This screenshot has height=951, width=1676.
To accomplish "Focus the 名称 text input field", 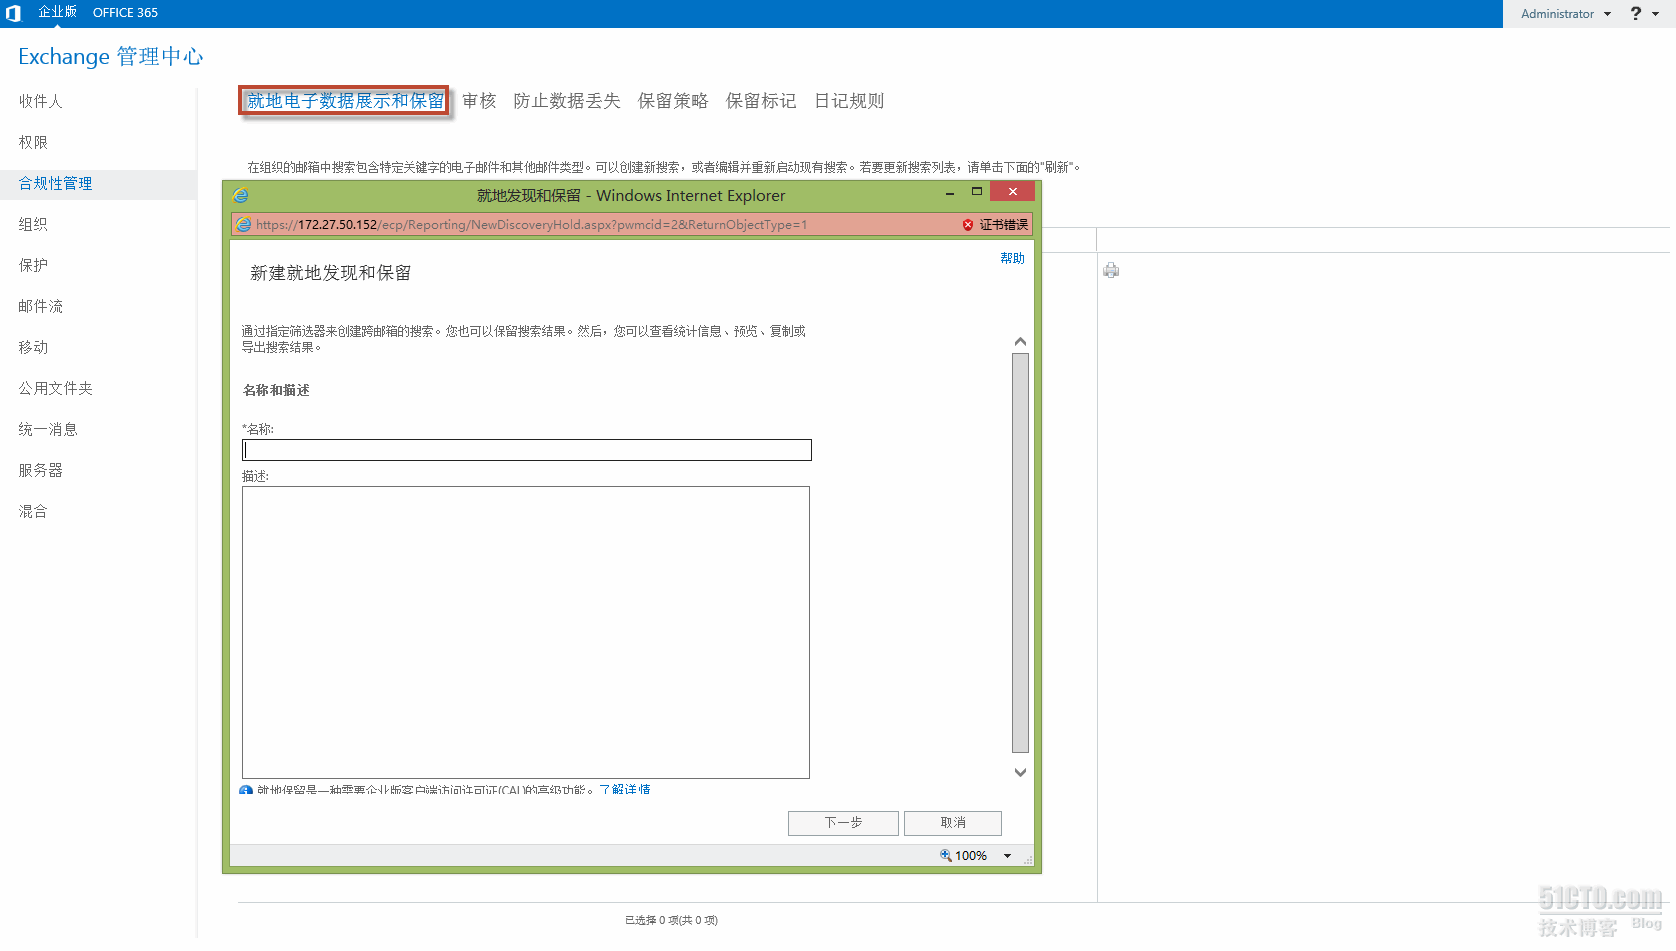I will coord(527,450).
